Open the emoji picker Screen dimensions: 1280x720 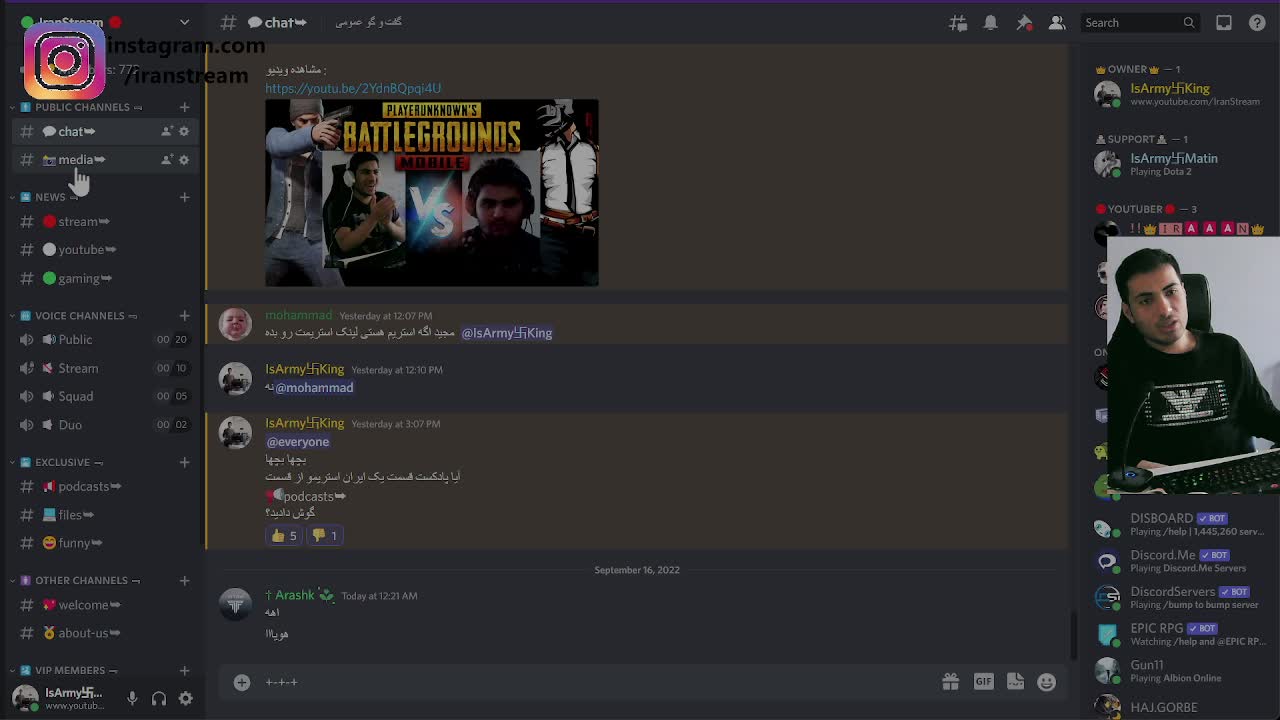[x=1047, y=682]
